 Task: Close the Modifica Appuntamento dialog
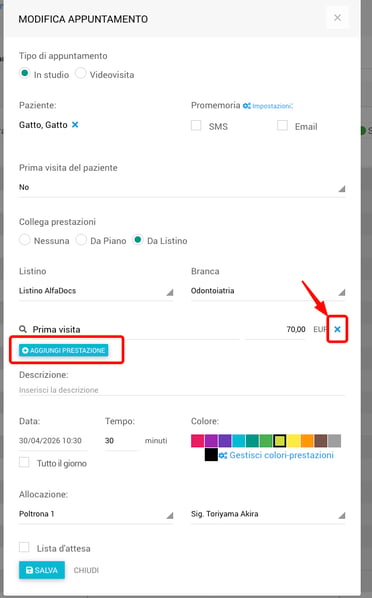[337, 18]
